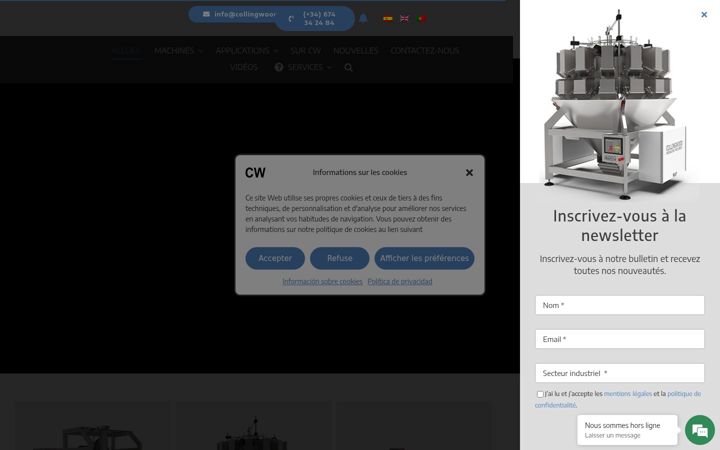
Task: Switch language using the Spanish flag
Action: [388, 19]
